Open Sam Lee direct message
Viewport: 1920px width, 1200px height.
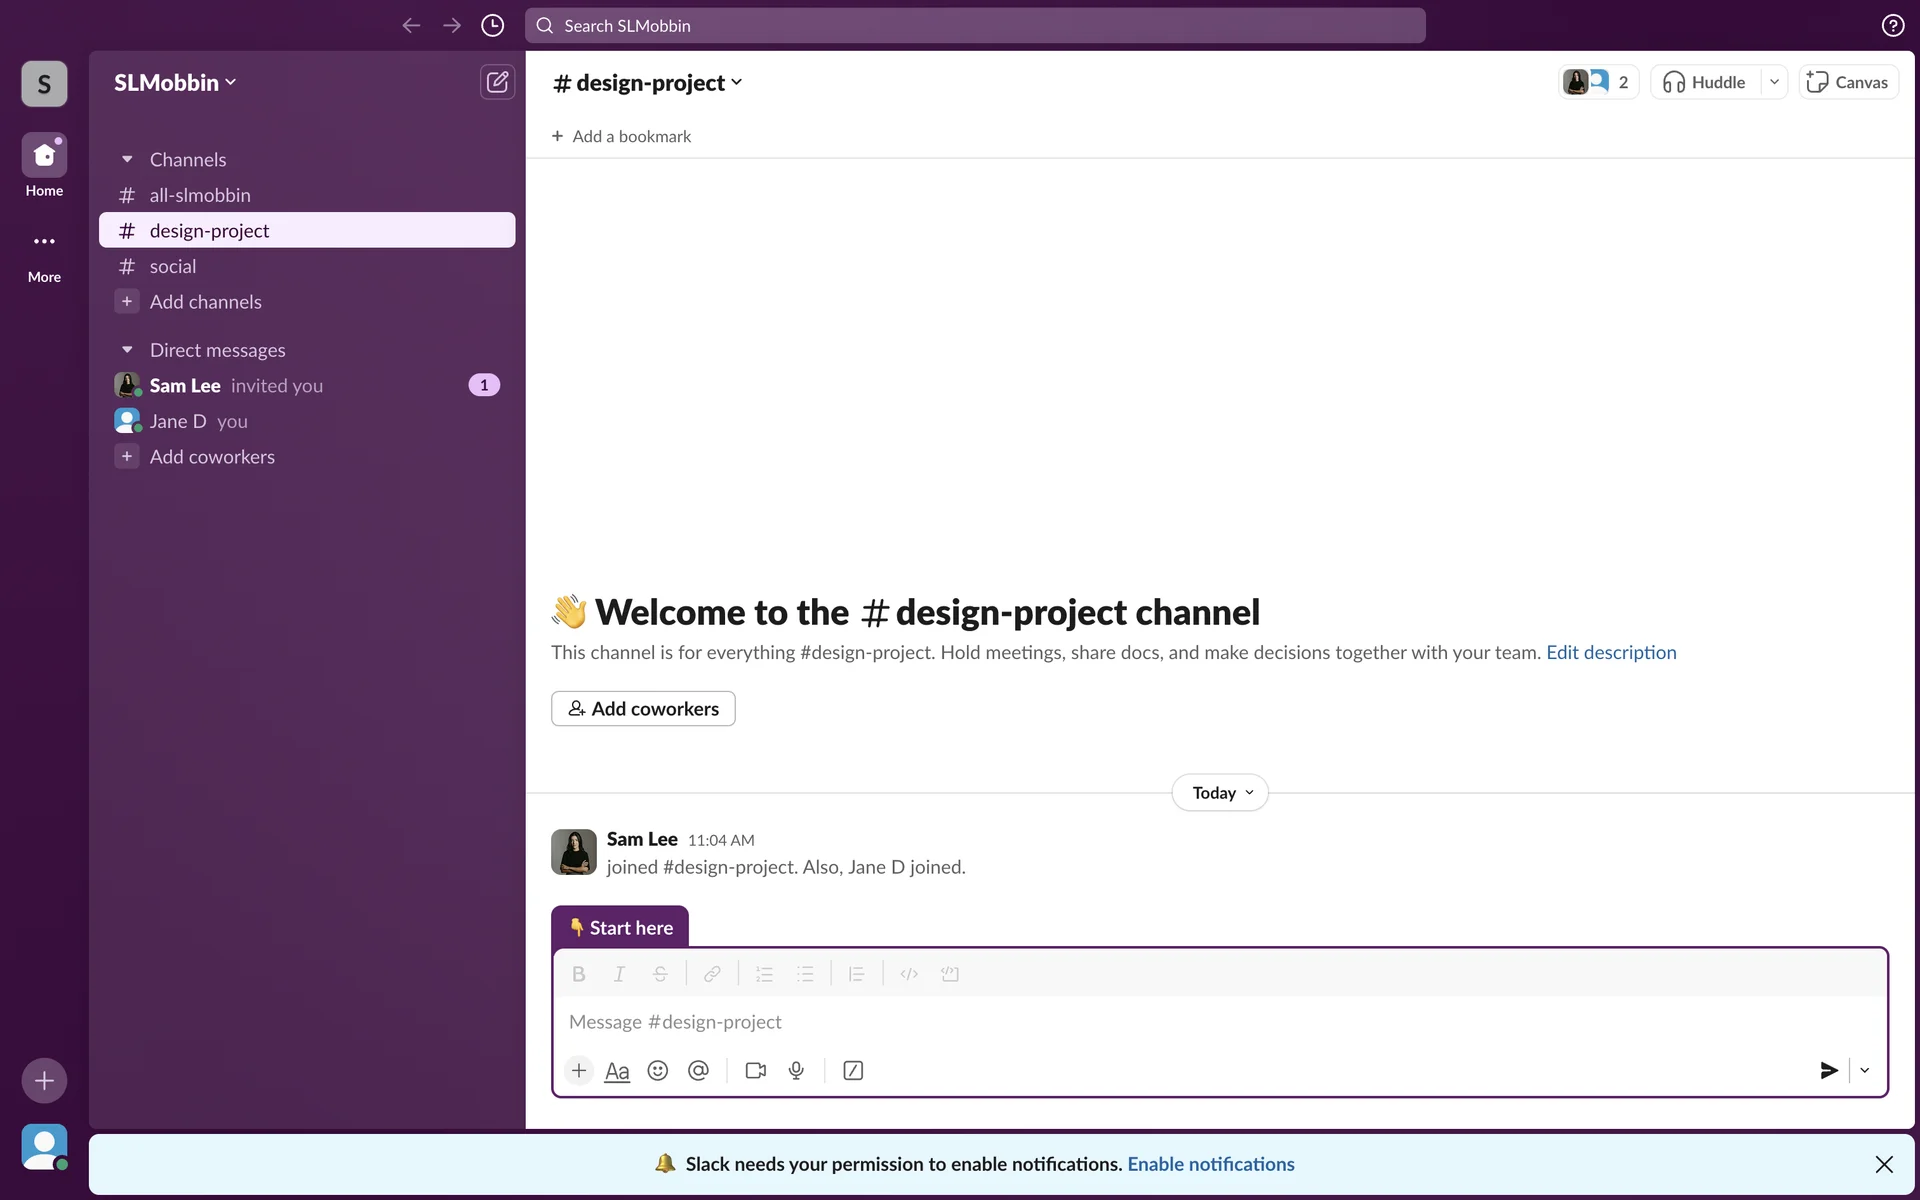tap(186, 386)
